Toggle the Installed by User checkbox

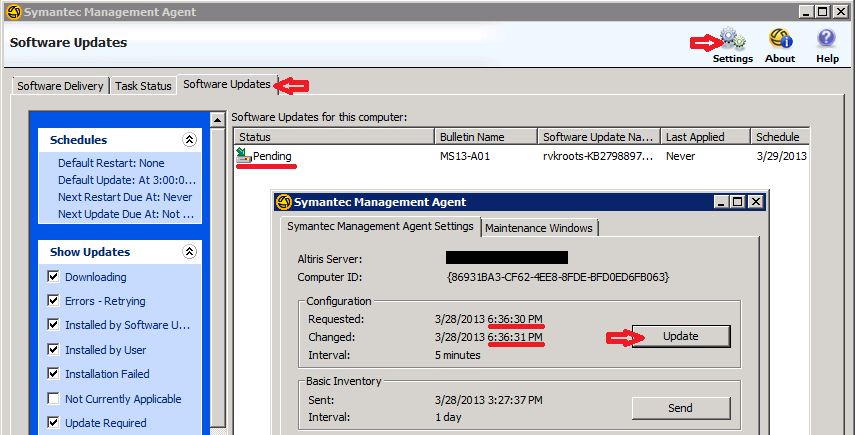[53, 349]
